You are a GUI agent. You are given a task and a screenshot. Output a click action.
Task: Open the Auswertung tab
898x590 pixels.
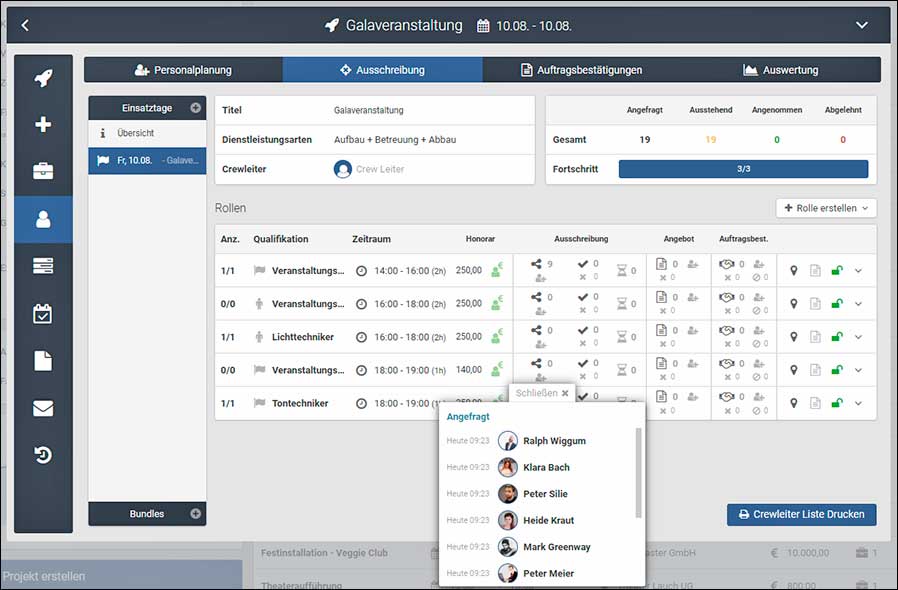point(780,70)
